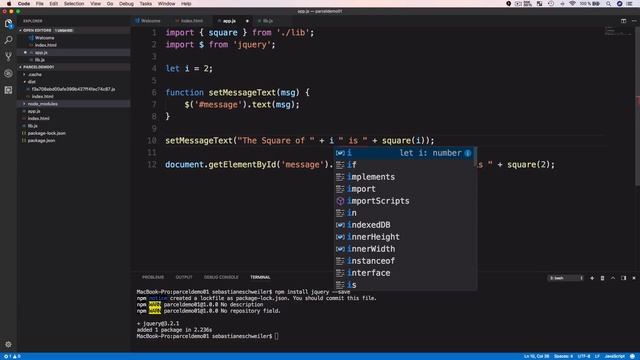
Task: Switch to the Welcome editor tab
Action: point(150,21)
